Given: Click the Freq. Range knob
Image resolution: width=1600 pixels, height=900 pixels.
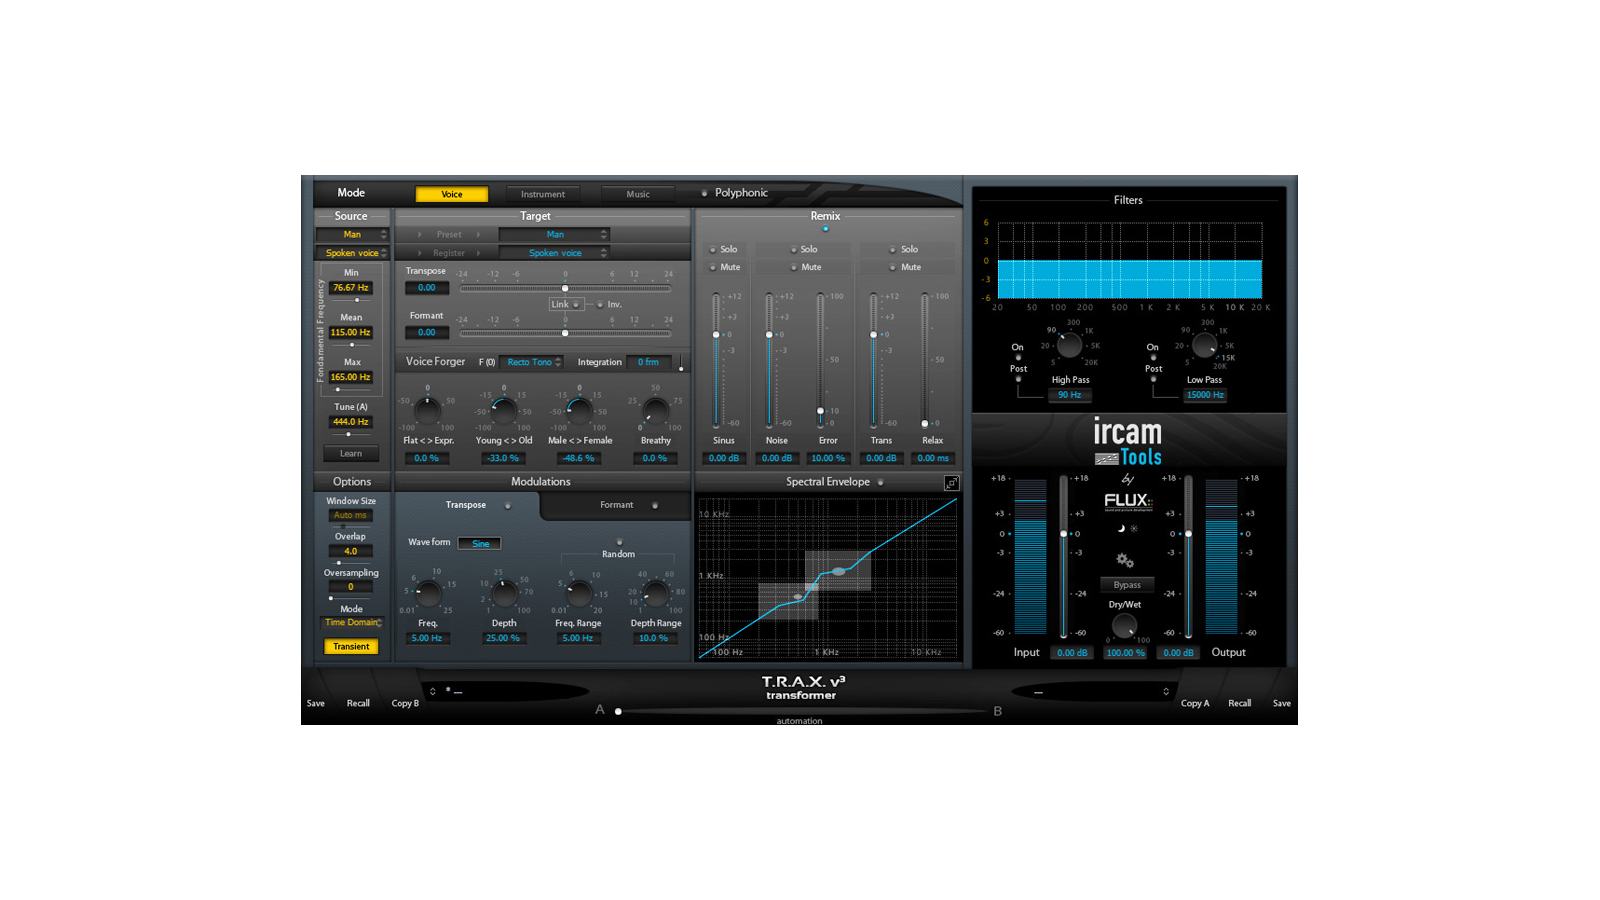Looking at the screenshot, I should (580, 594).
